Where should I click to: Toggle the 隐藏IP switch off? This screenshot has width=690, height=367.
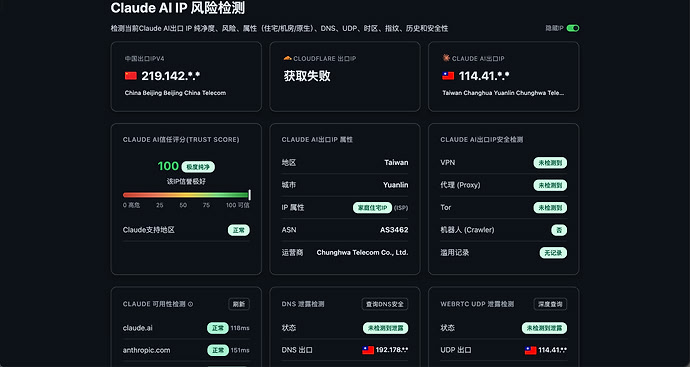(x=573, y=28)
